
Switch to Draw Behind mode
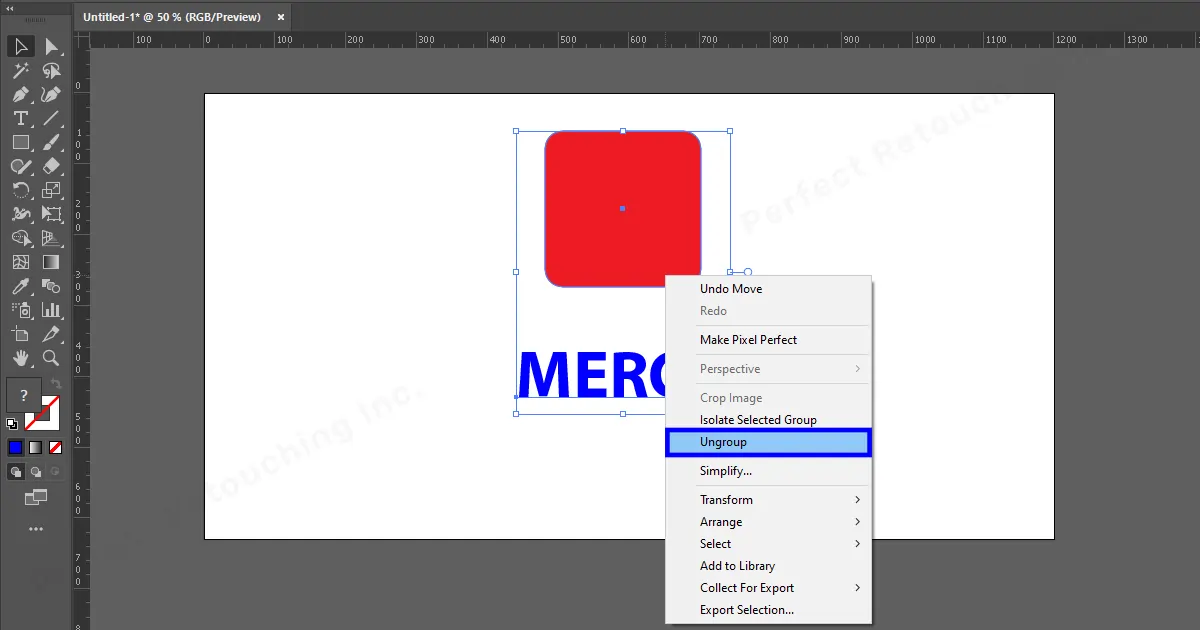tap(35, 471)
